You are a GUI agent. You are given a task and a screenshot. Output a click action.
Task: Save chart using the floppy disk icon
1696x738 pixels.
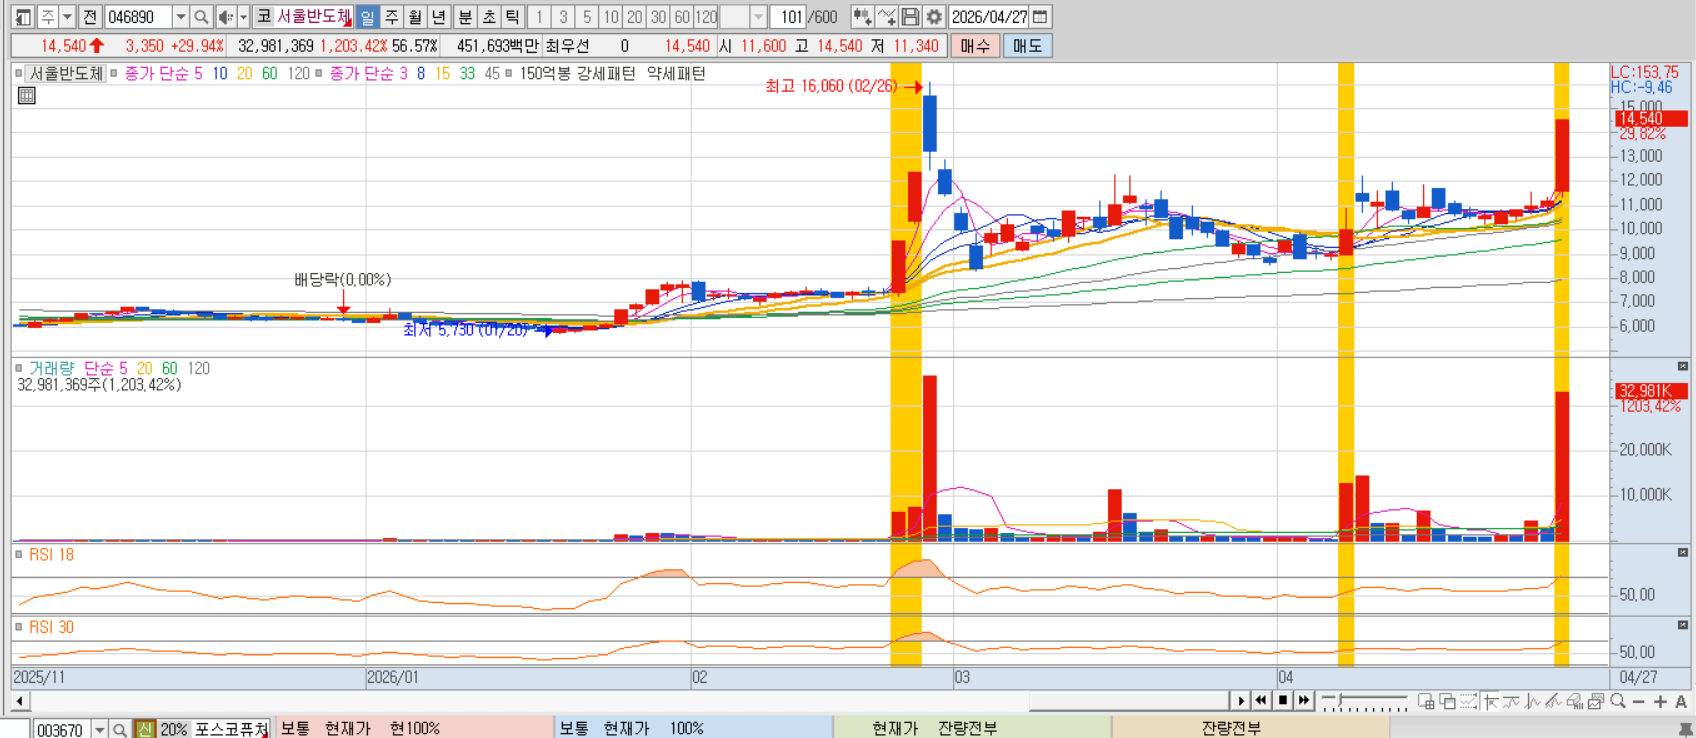click(x=910, y=17)
